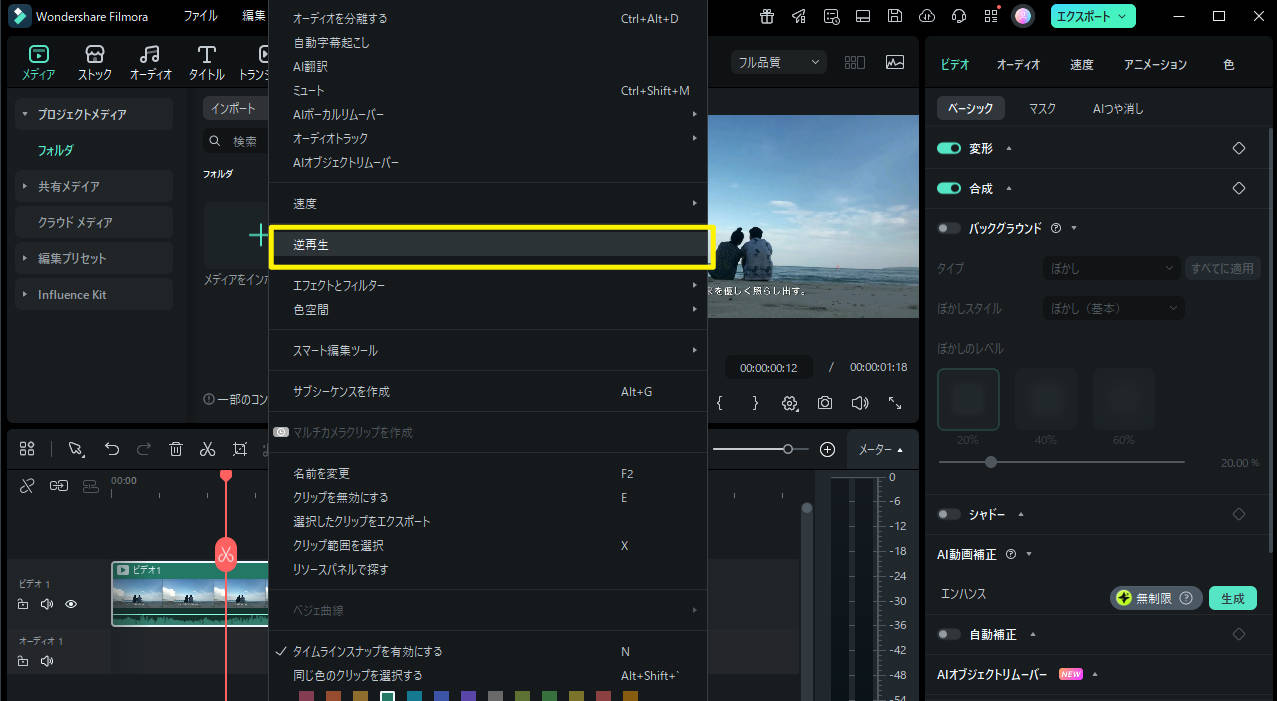Undo the last action
The image size is (1277, 701).
pos(112,449)
